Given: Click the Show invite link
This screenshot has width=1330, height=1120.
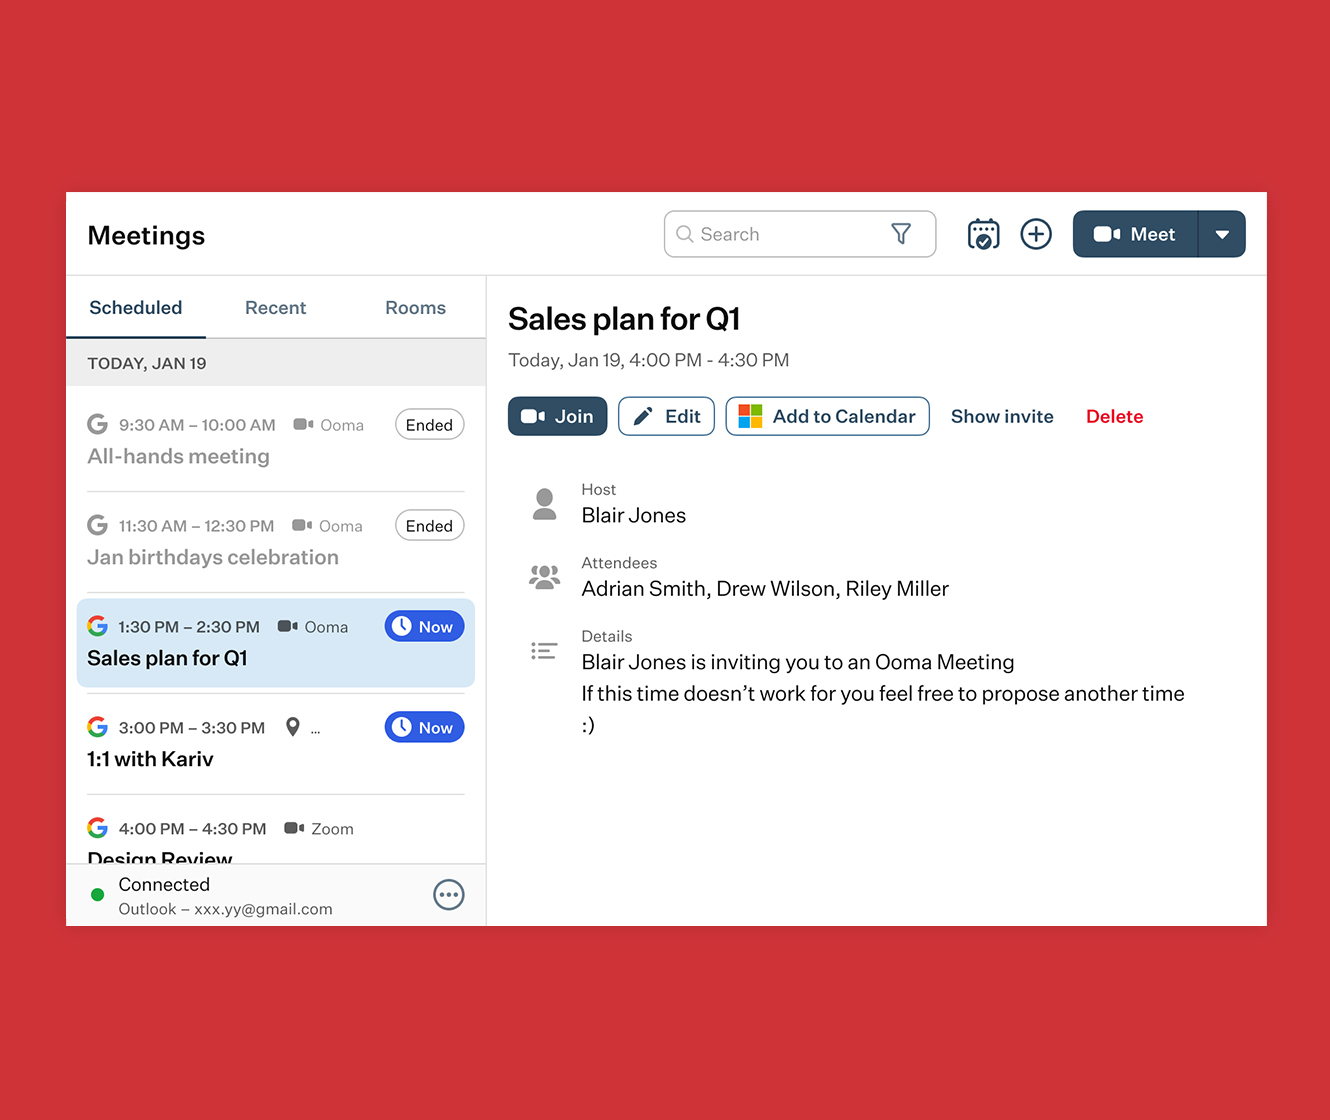Looking at the screenshot, I should coord(1001,417).
